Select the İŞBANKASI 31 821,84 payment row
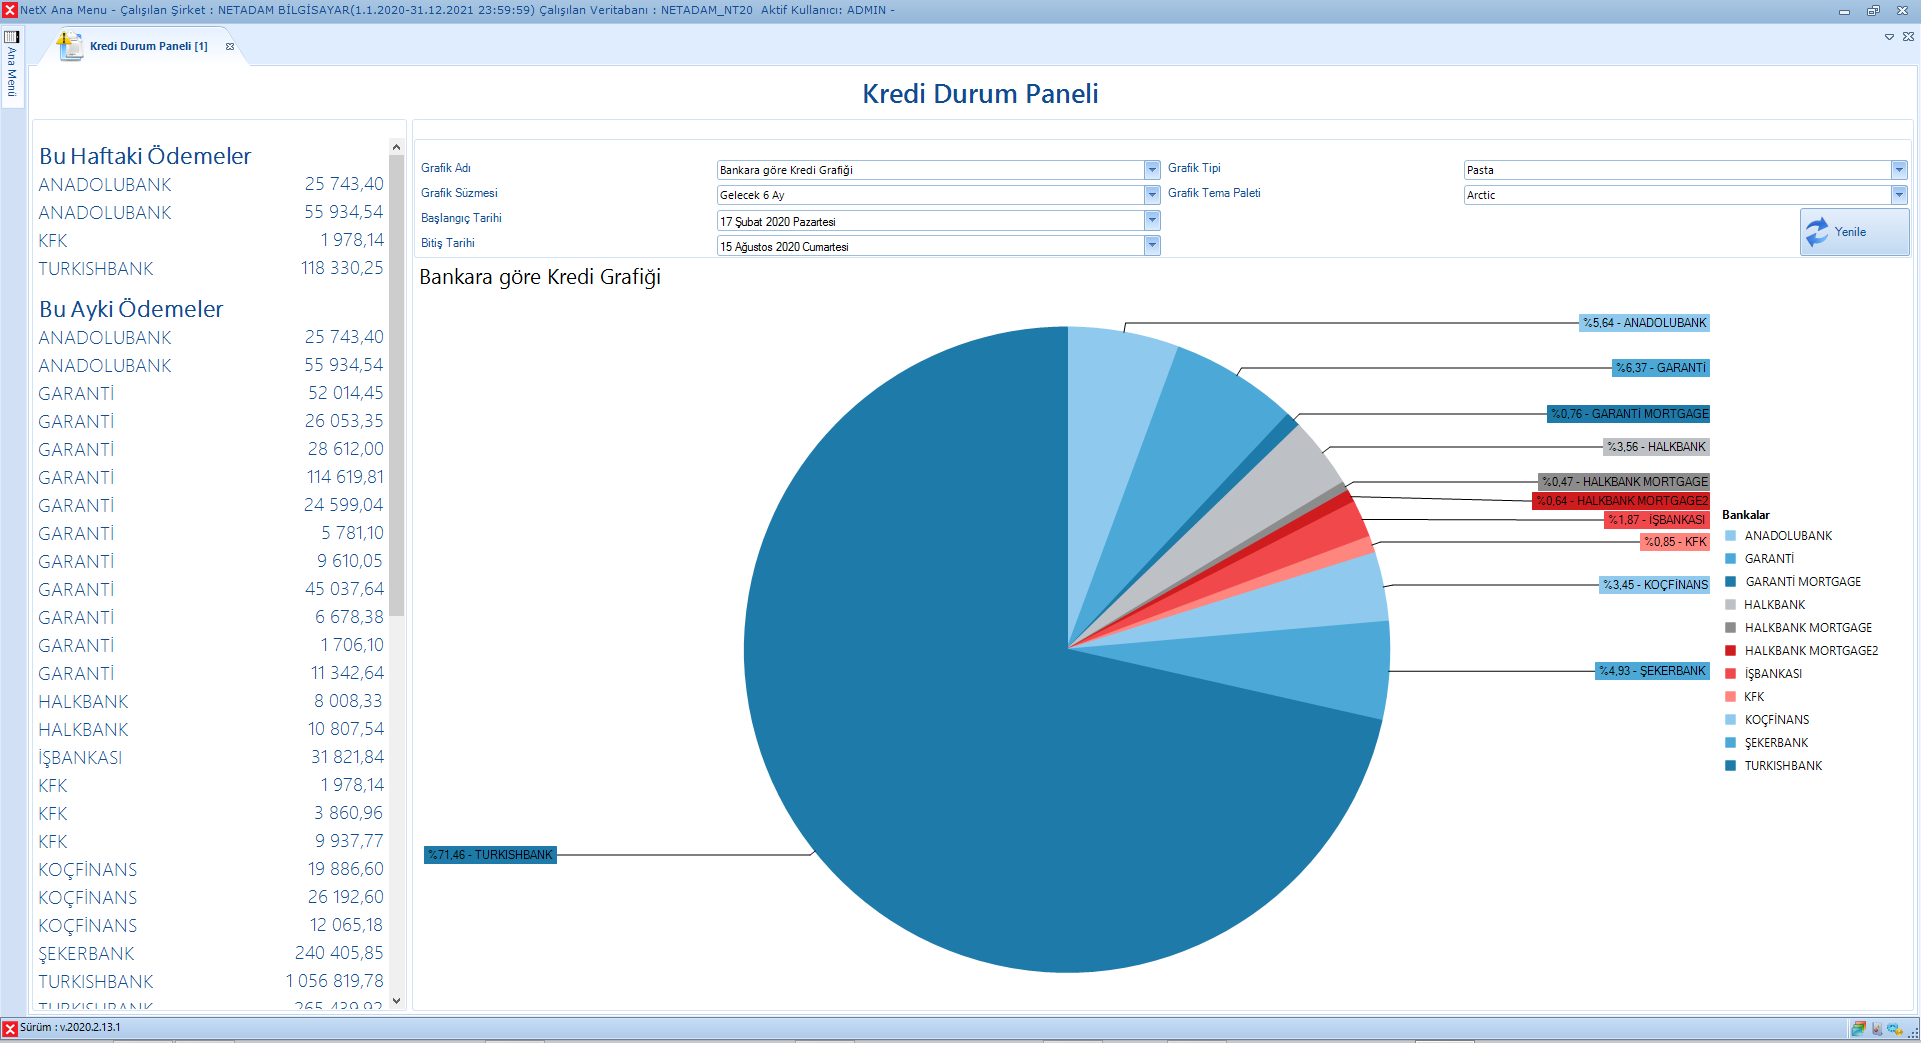The width and height of the screenshot is (1921, 1043). (x=211, y=758)
